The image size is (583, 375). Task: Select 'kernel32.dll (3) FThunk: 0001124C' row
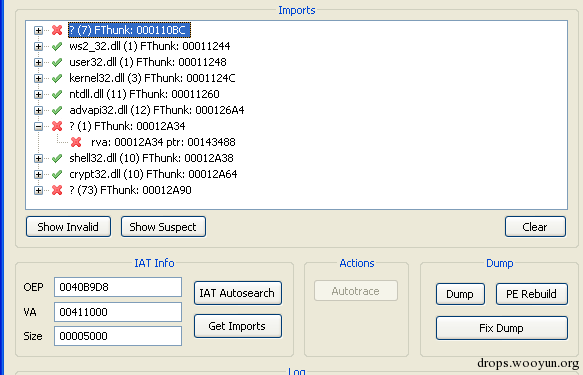pos(152,78)
